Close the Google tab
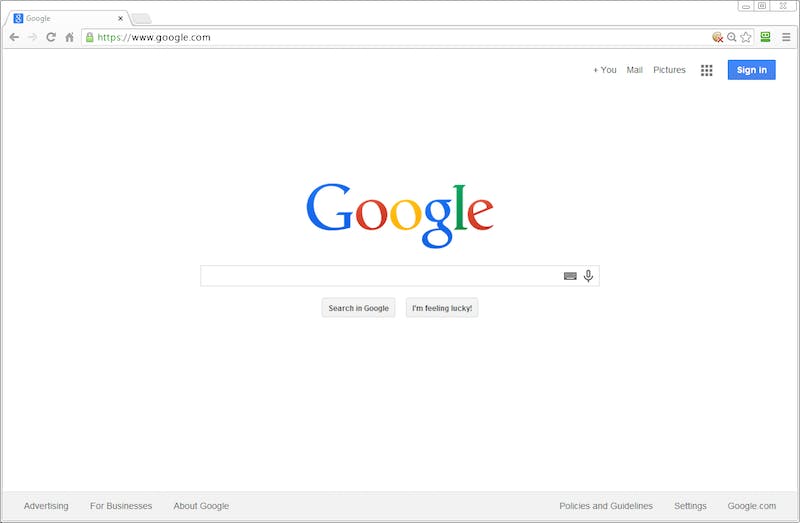Image resolution: width=800 pixels, height=523 pixels. click(120, 18)
